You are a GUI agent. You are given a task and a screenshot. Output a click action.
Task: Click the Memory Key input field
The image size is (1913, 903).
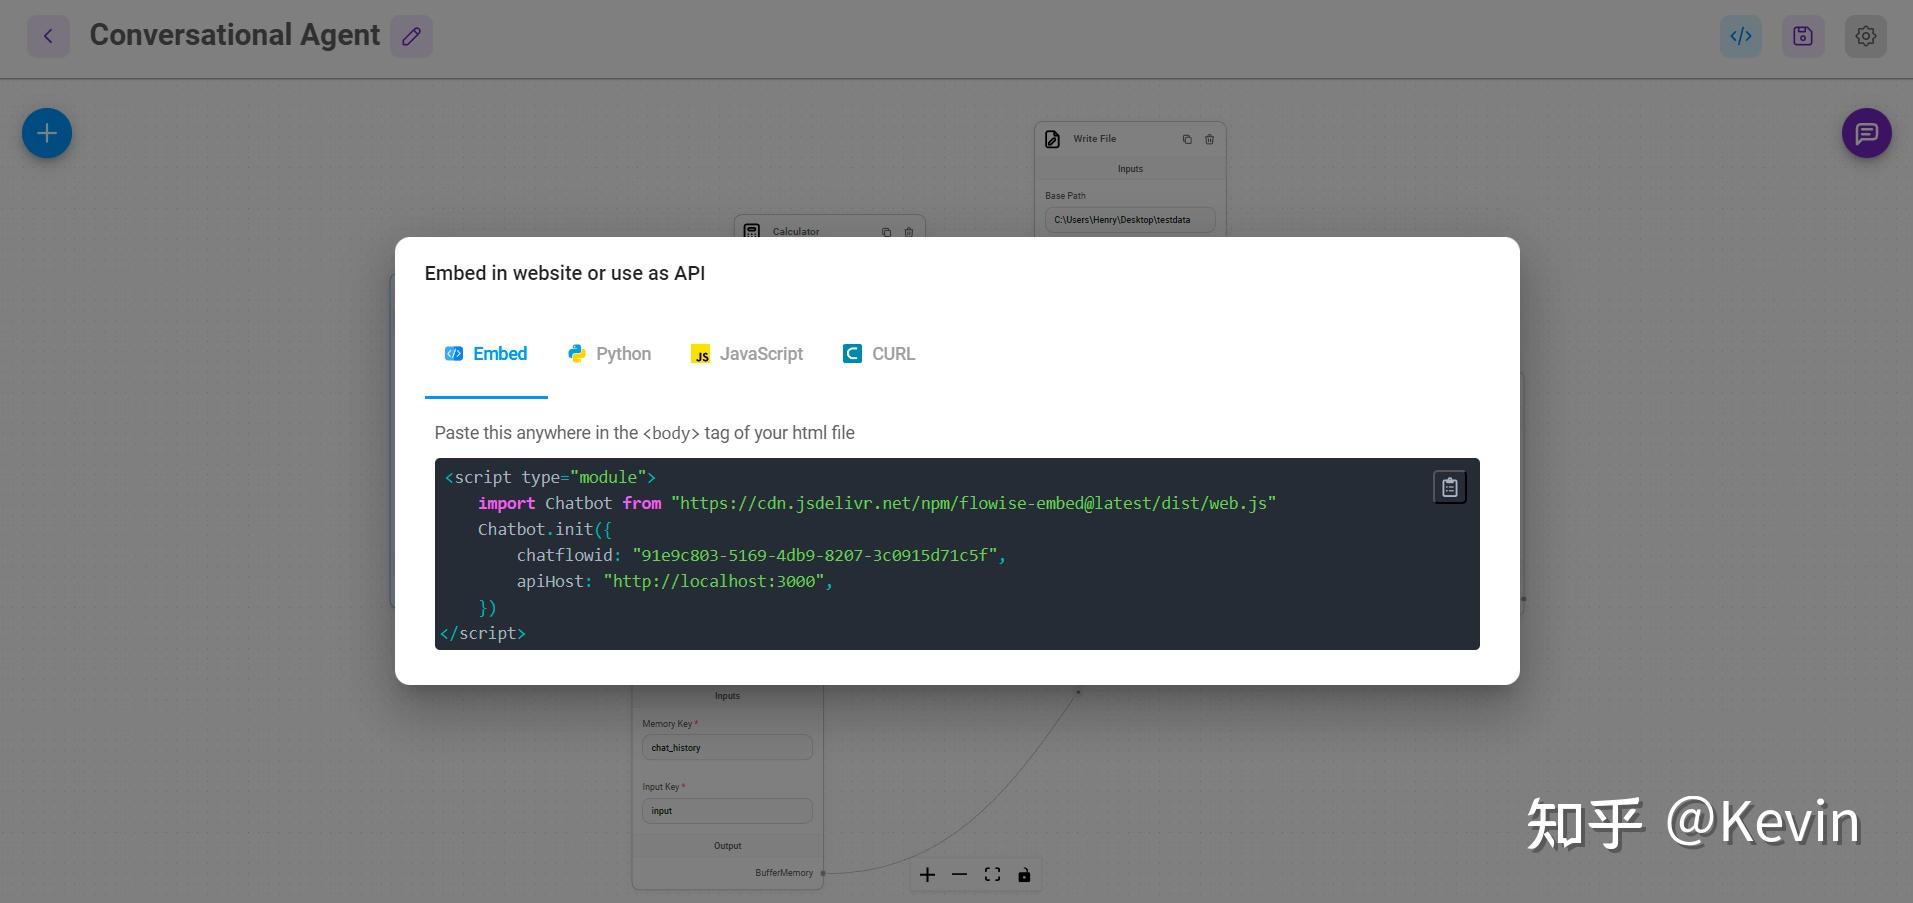pos(727,748)
